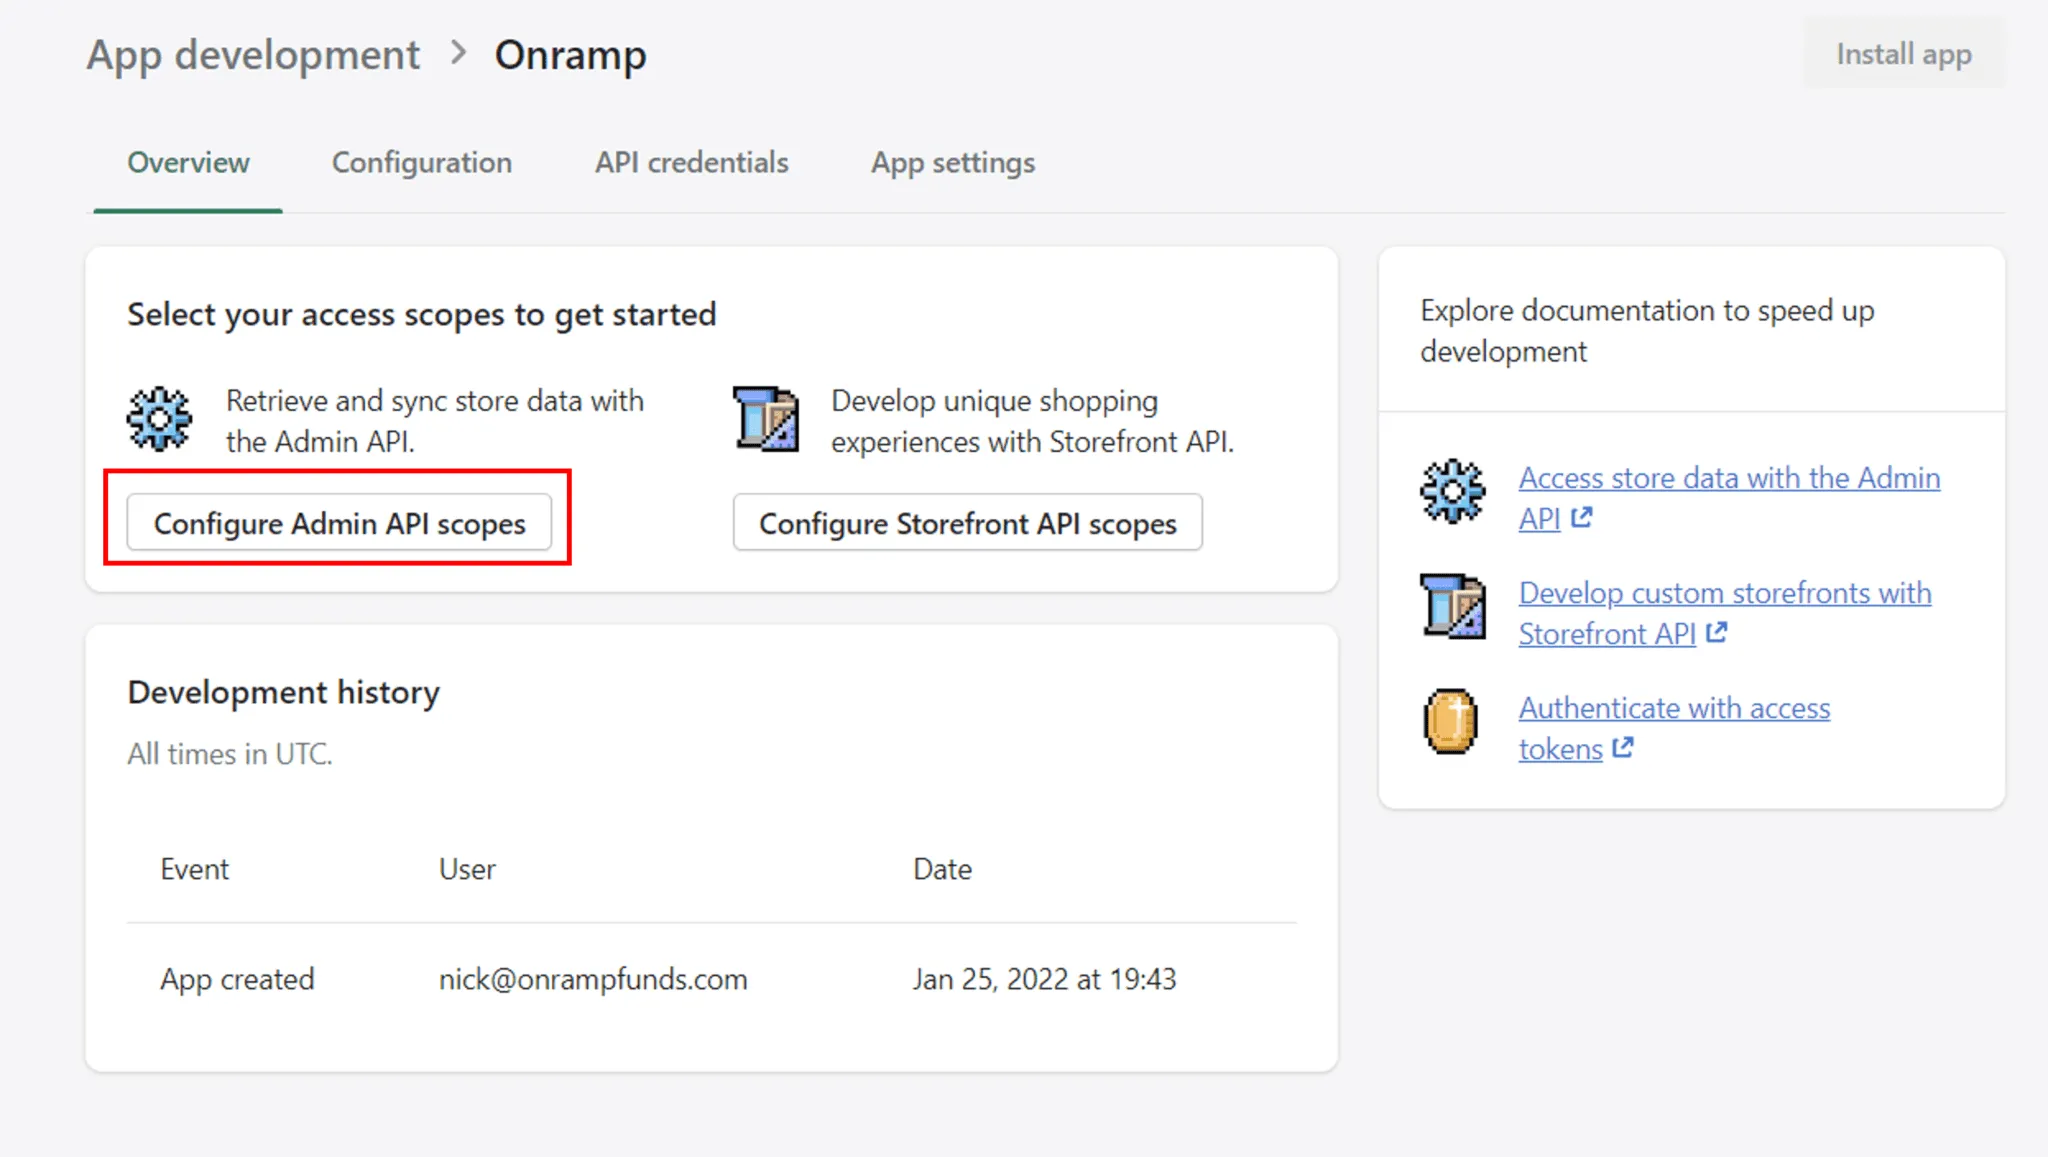Click Configure Admin API scopes button

click(339, 522)
